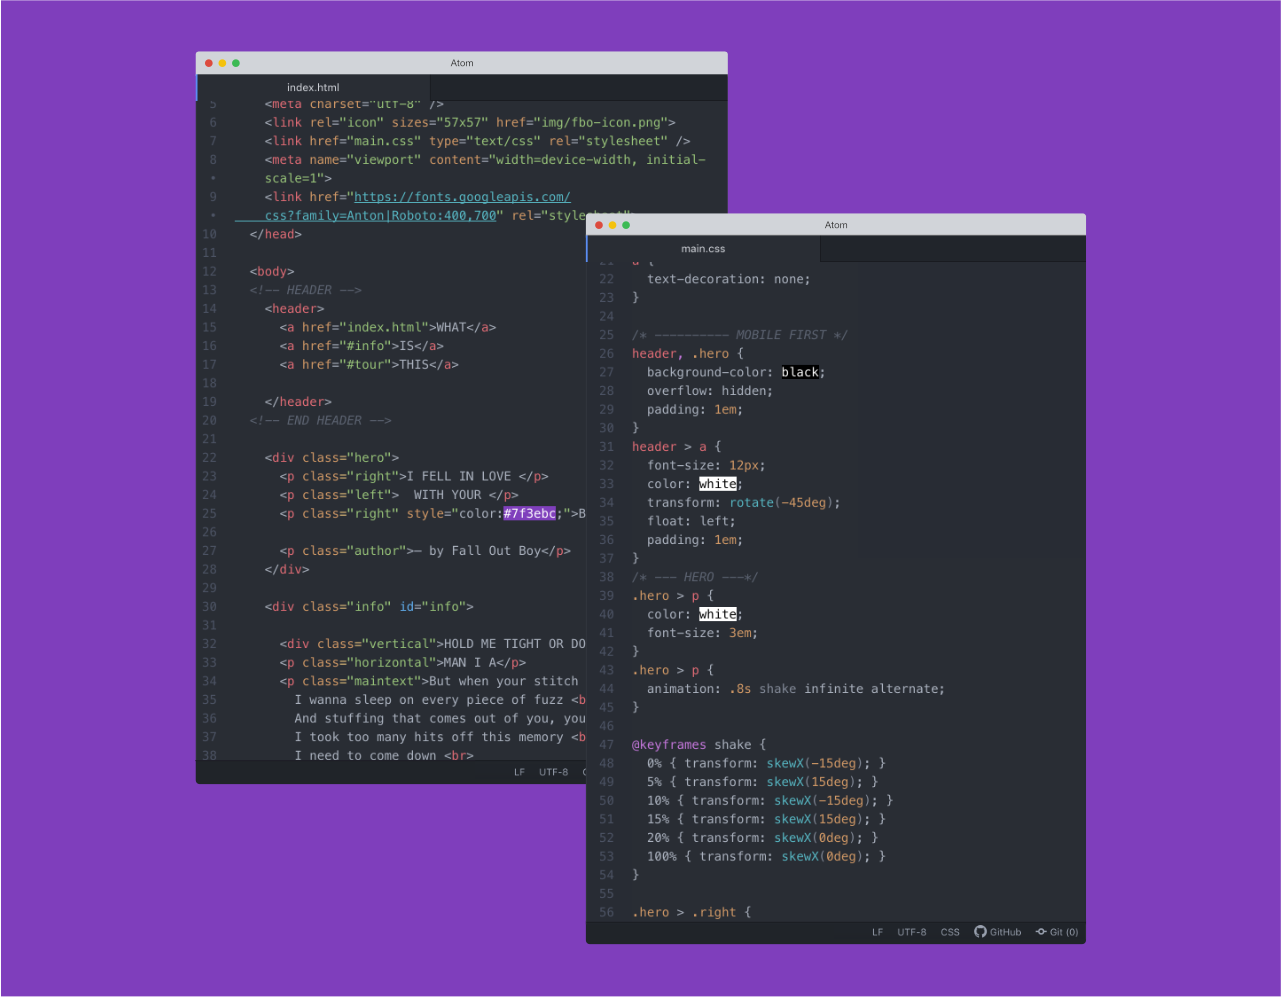1281x997 pixels.
Task: Close the index.html Atom window
Action: pos(209,63)
